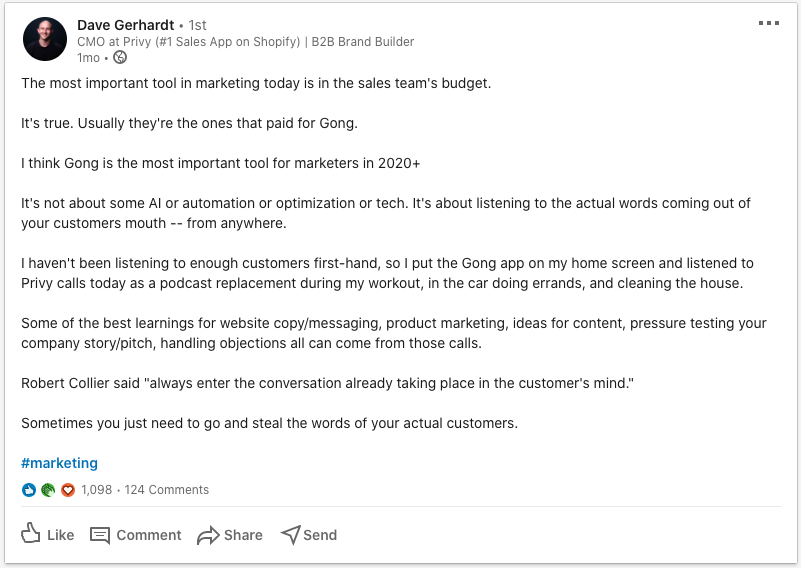Open the 124 Comments link

167,490
